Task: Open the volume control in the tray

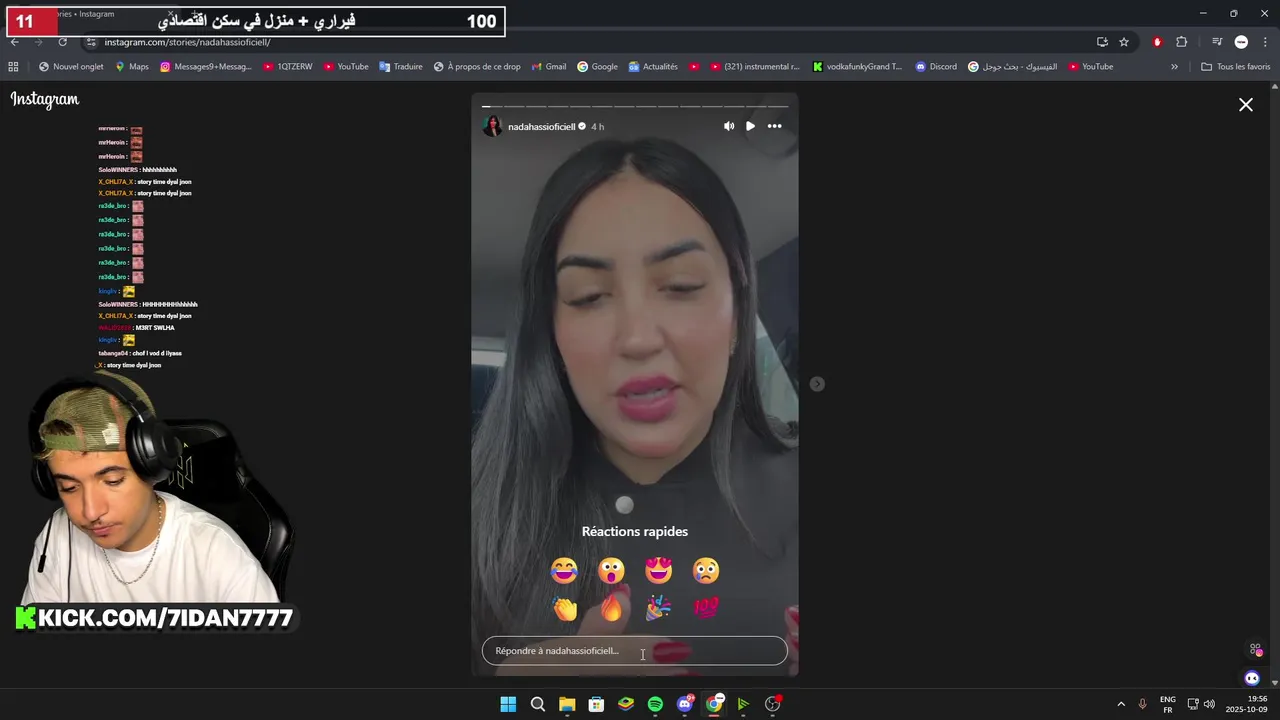Action: click(1209, 704)
